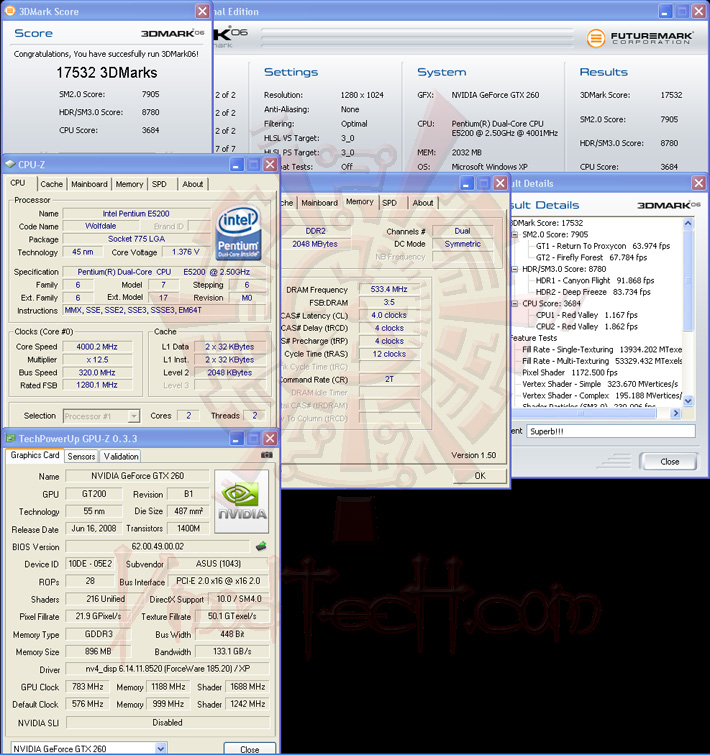
Task: Select the GT1 - Return To Proxycon row
Action: pos(603,246)
